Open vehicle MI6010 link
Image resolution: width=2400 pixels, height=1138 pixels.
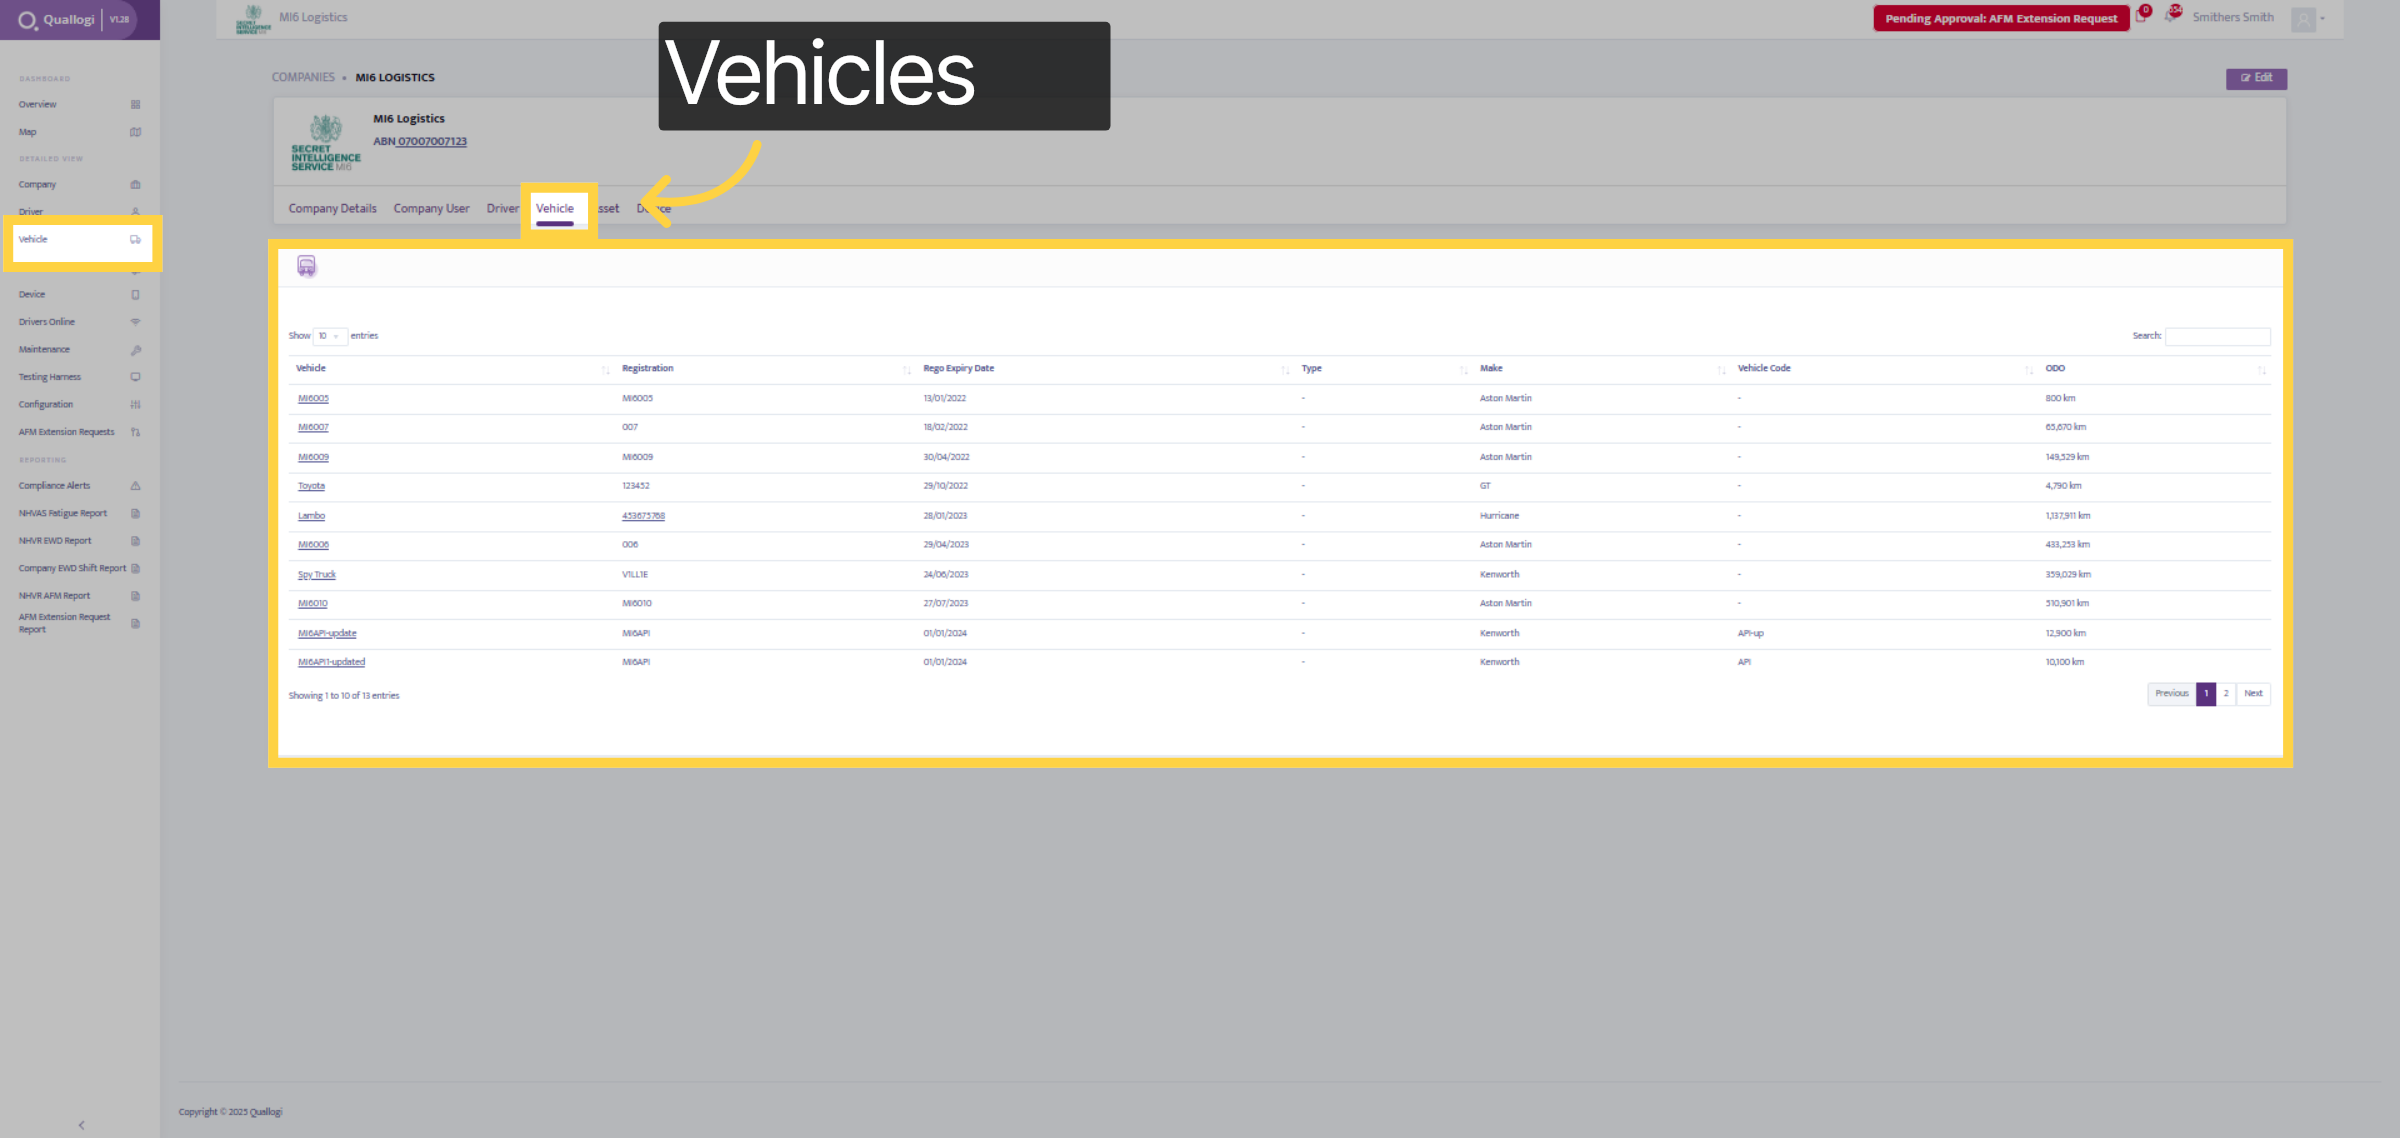pos(312,604)
